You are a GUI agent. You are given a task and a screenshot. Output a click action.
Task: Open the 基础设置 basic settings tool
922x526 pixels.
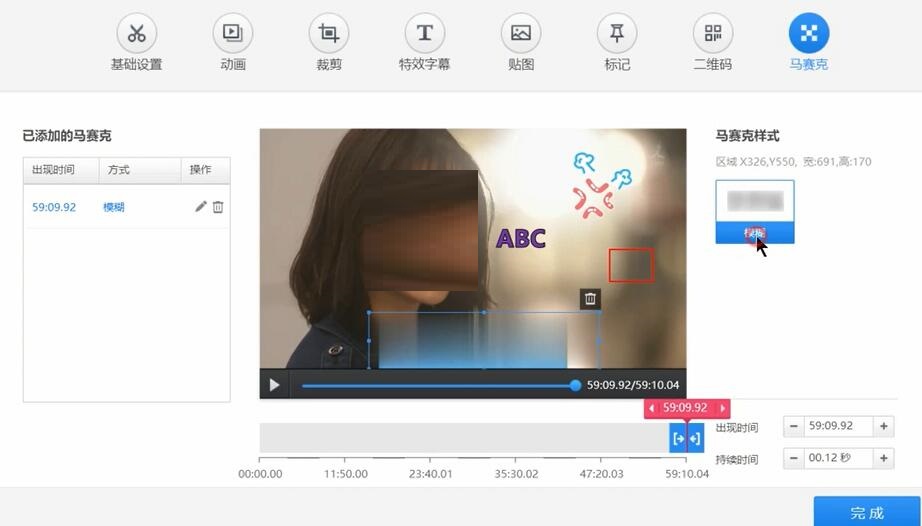136,34
